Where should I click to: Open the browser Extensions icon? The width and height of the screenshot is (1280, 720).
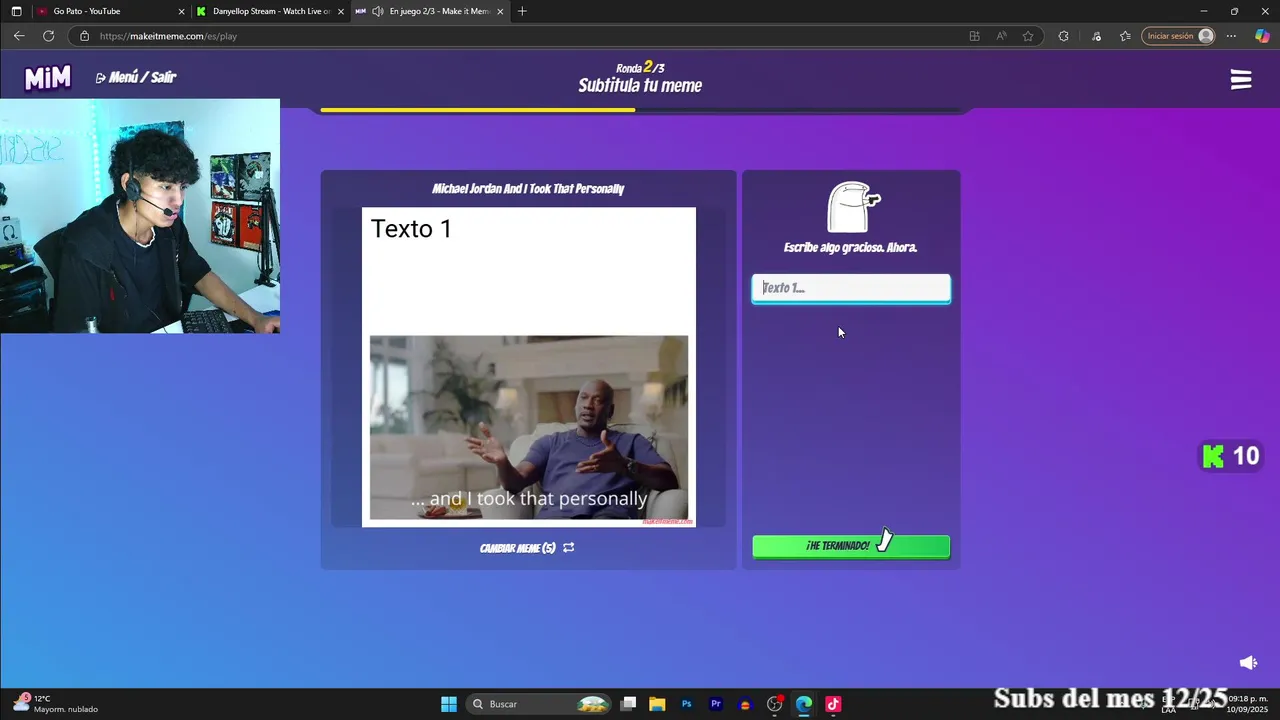(1063, 36)
